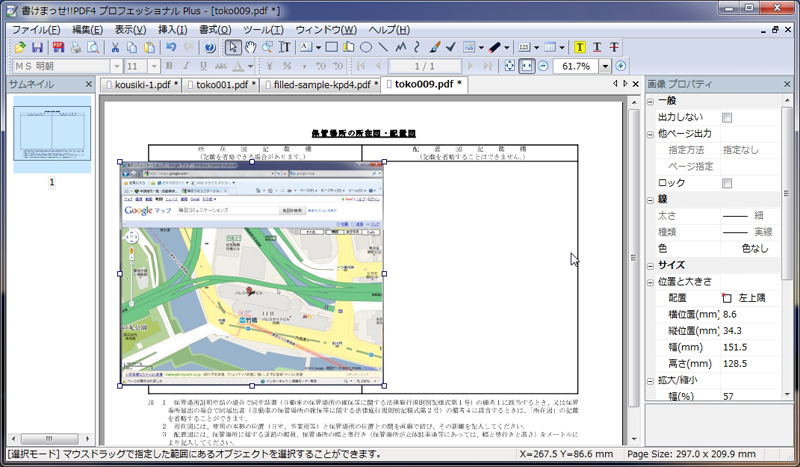Toggle fit page width zoom
This screenshot has height=467, width=800.
pyautogui.click(x=527, y=66)
